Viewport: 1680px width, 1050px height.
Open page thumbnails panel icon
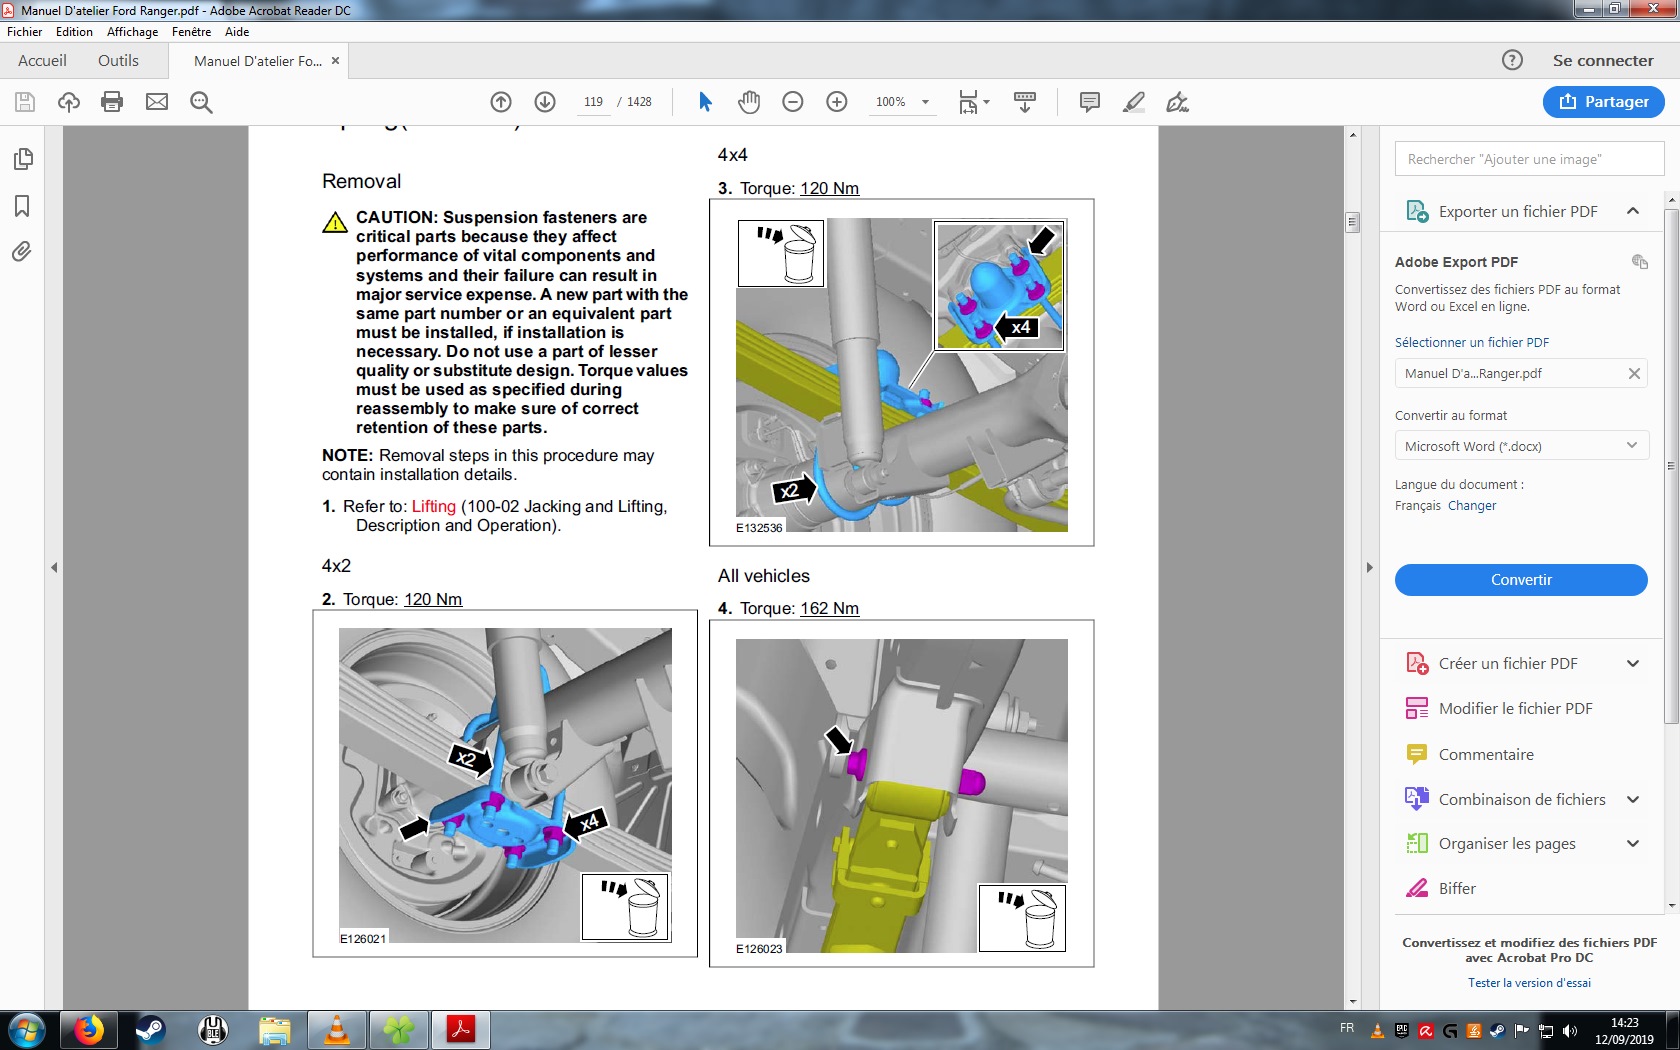22,160
